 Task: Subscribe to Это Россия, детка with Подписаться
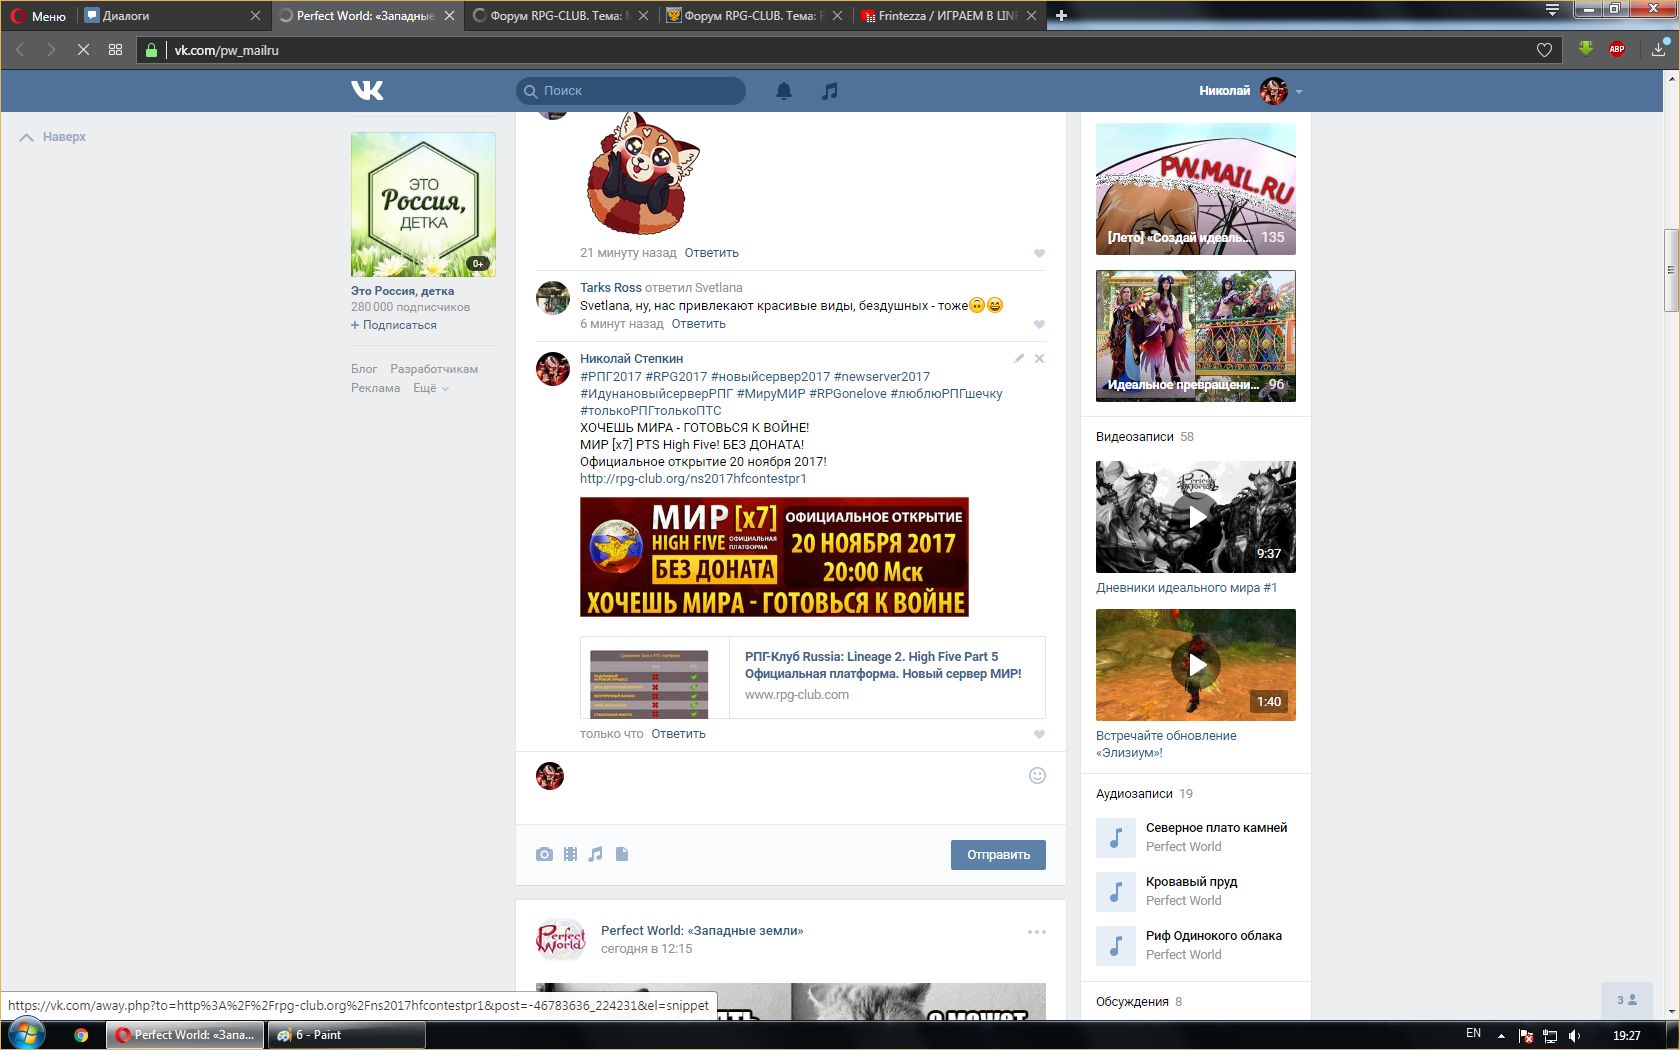[394, 325]
